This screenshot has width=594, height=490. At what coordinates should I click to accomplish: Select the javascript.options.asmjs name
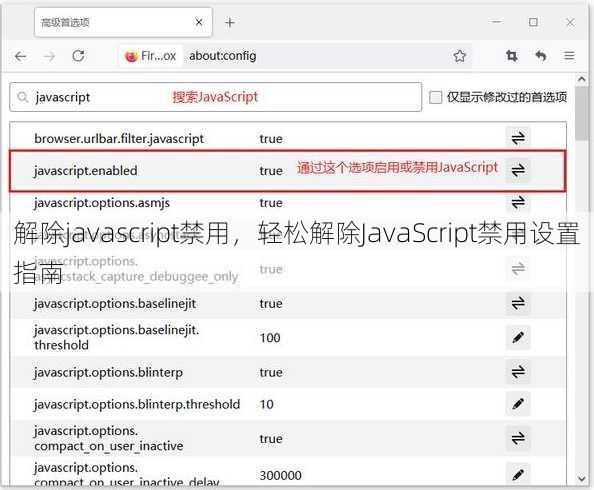pyautogui.click(x=102, y=203)
